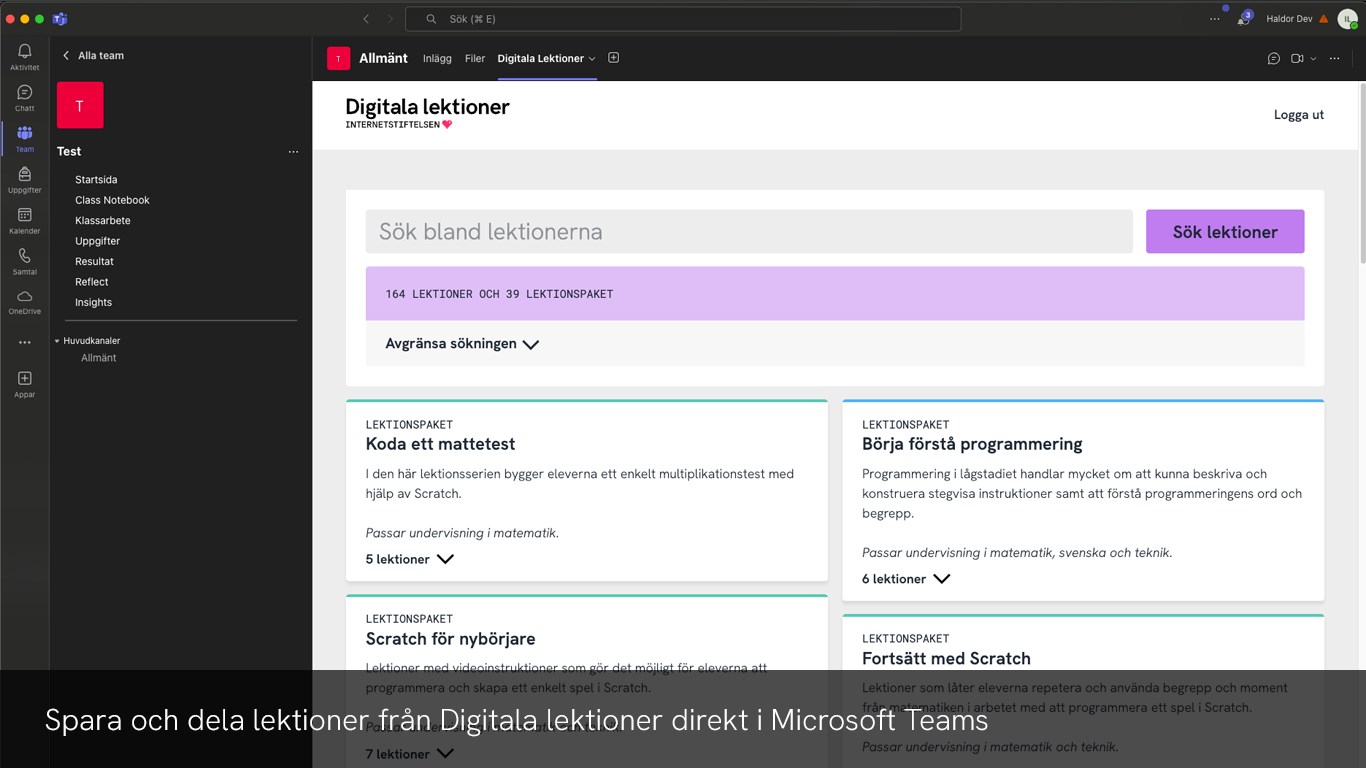Open Uppgifter in the Test team list
The image size is (1366, 768).
pos(97,241)
